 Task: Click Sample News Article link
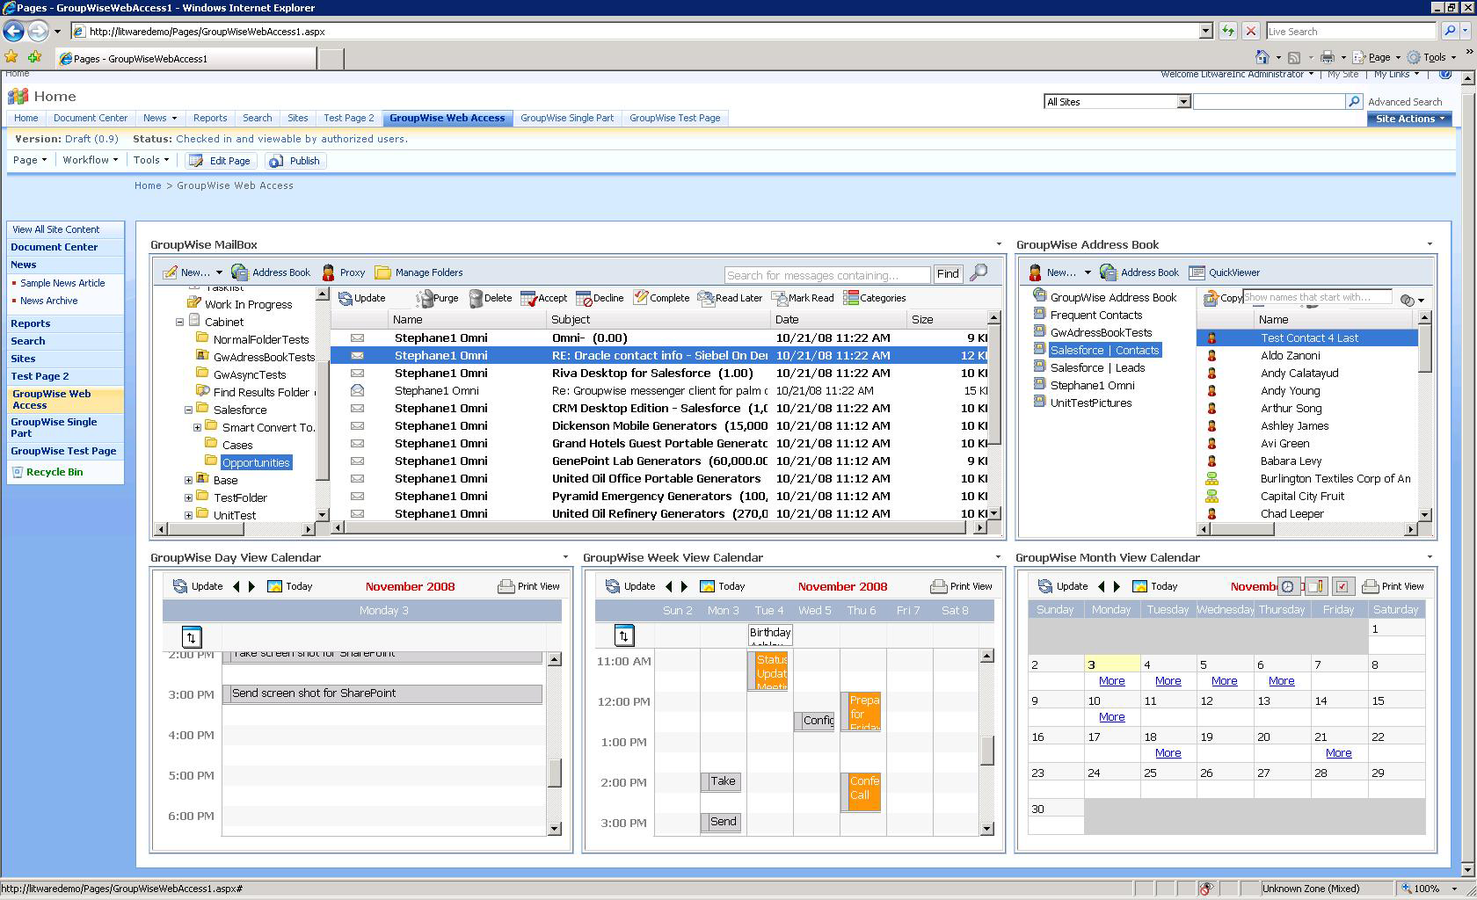62,283
